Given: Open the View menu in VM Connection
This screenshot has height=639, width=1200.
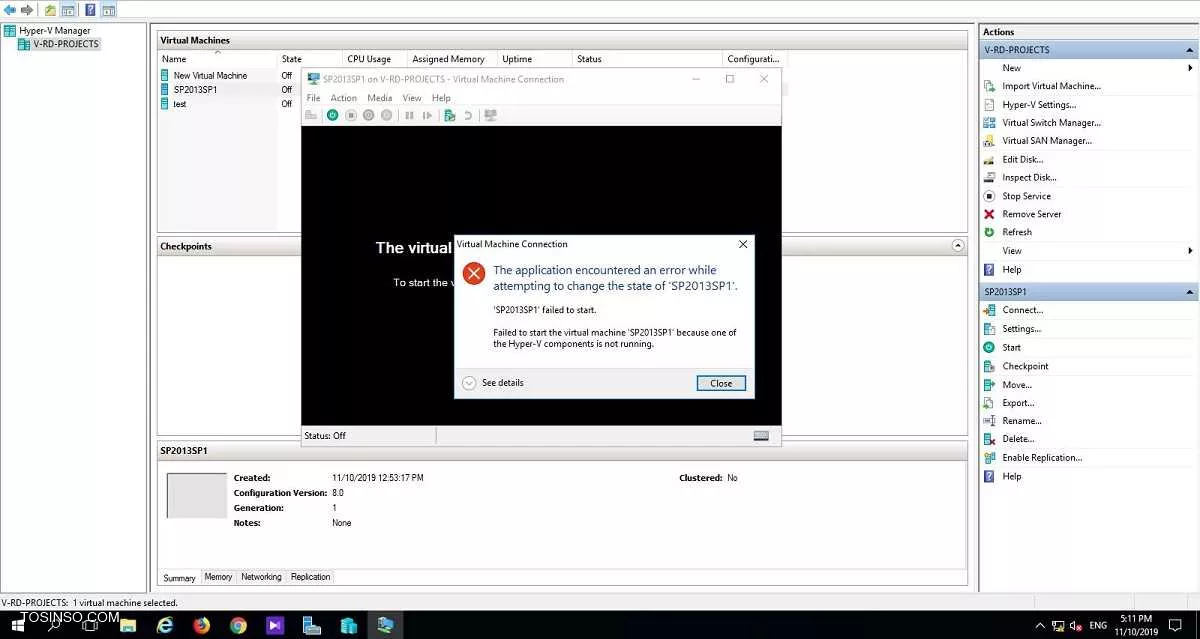Looking at the screenshot, I should coord(412,98).
